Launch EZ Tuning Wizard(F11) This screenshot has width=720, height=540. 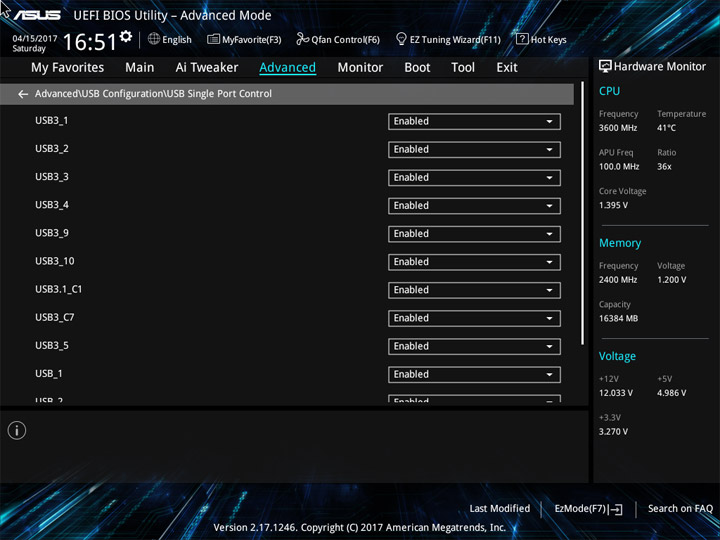point(448,39)
